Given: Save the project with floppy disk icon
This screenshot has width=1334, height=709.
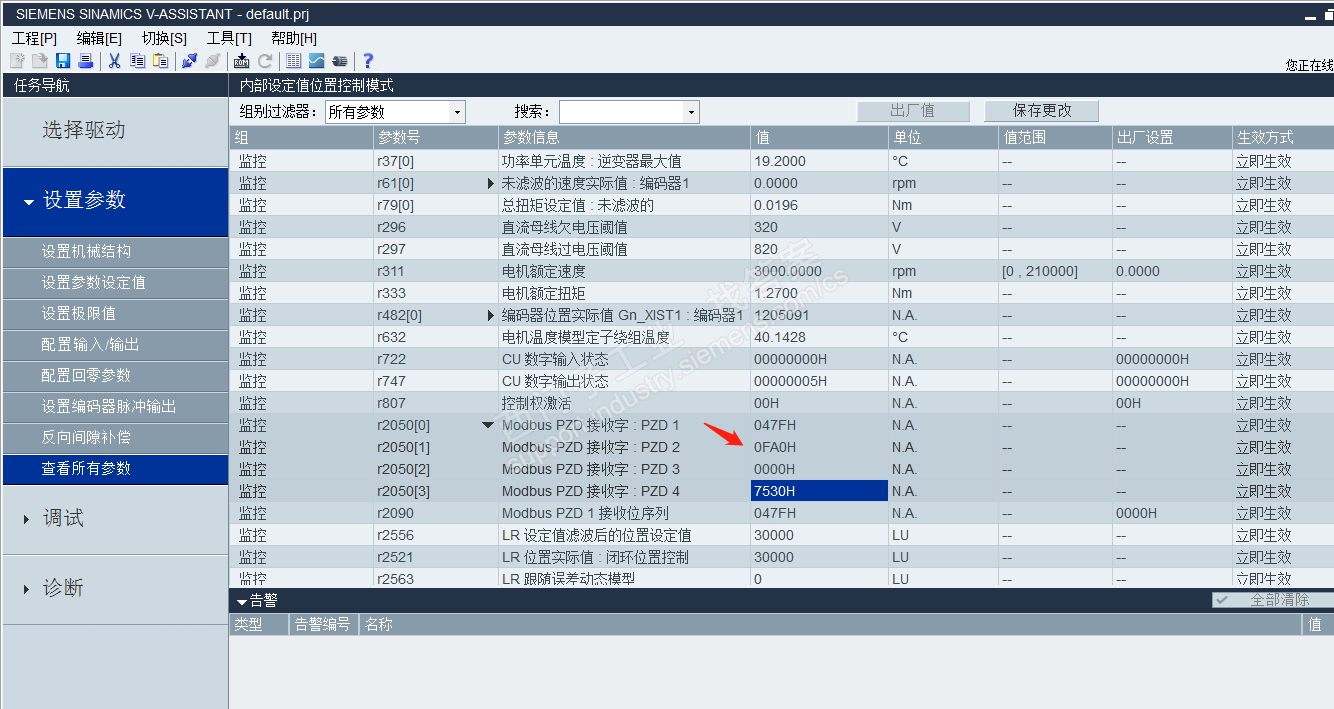Looking at the screenshot, I should 63,61.
